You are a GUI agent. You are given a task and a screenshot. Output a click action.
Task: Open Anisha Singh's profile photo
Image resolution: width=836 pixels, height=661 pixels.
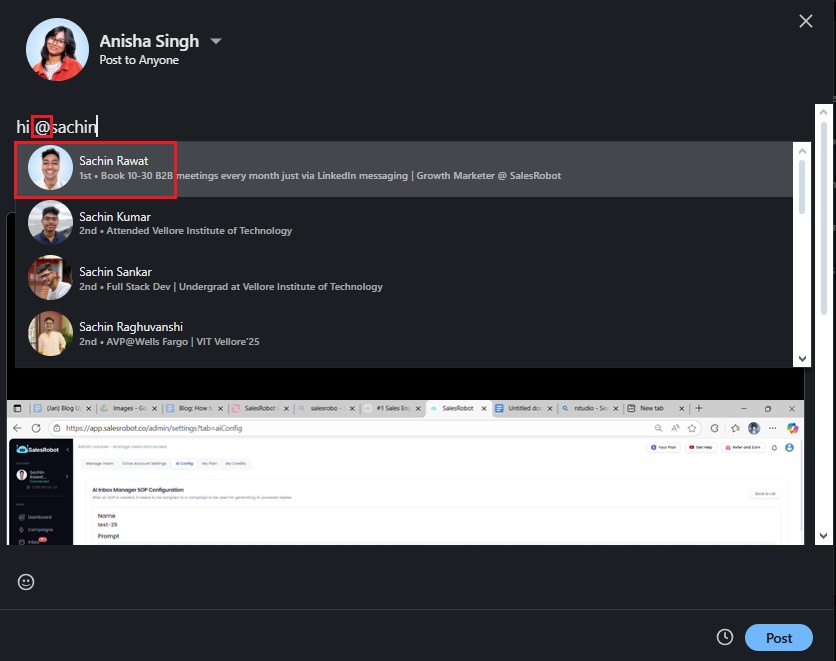[58, 50]
